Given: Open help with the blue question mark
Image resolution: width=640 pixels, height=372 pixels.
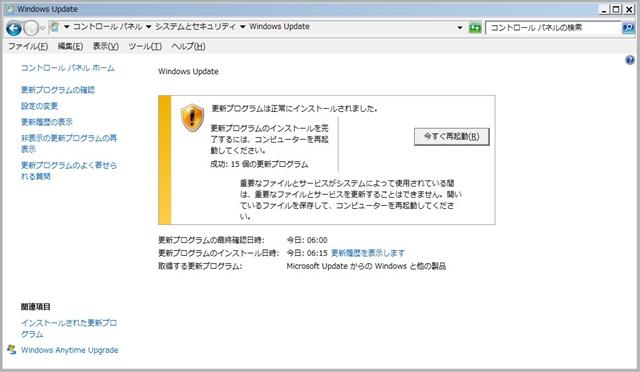Looking at the screenshot, I should point(629,60).
